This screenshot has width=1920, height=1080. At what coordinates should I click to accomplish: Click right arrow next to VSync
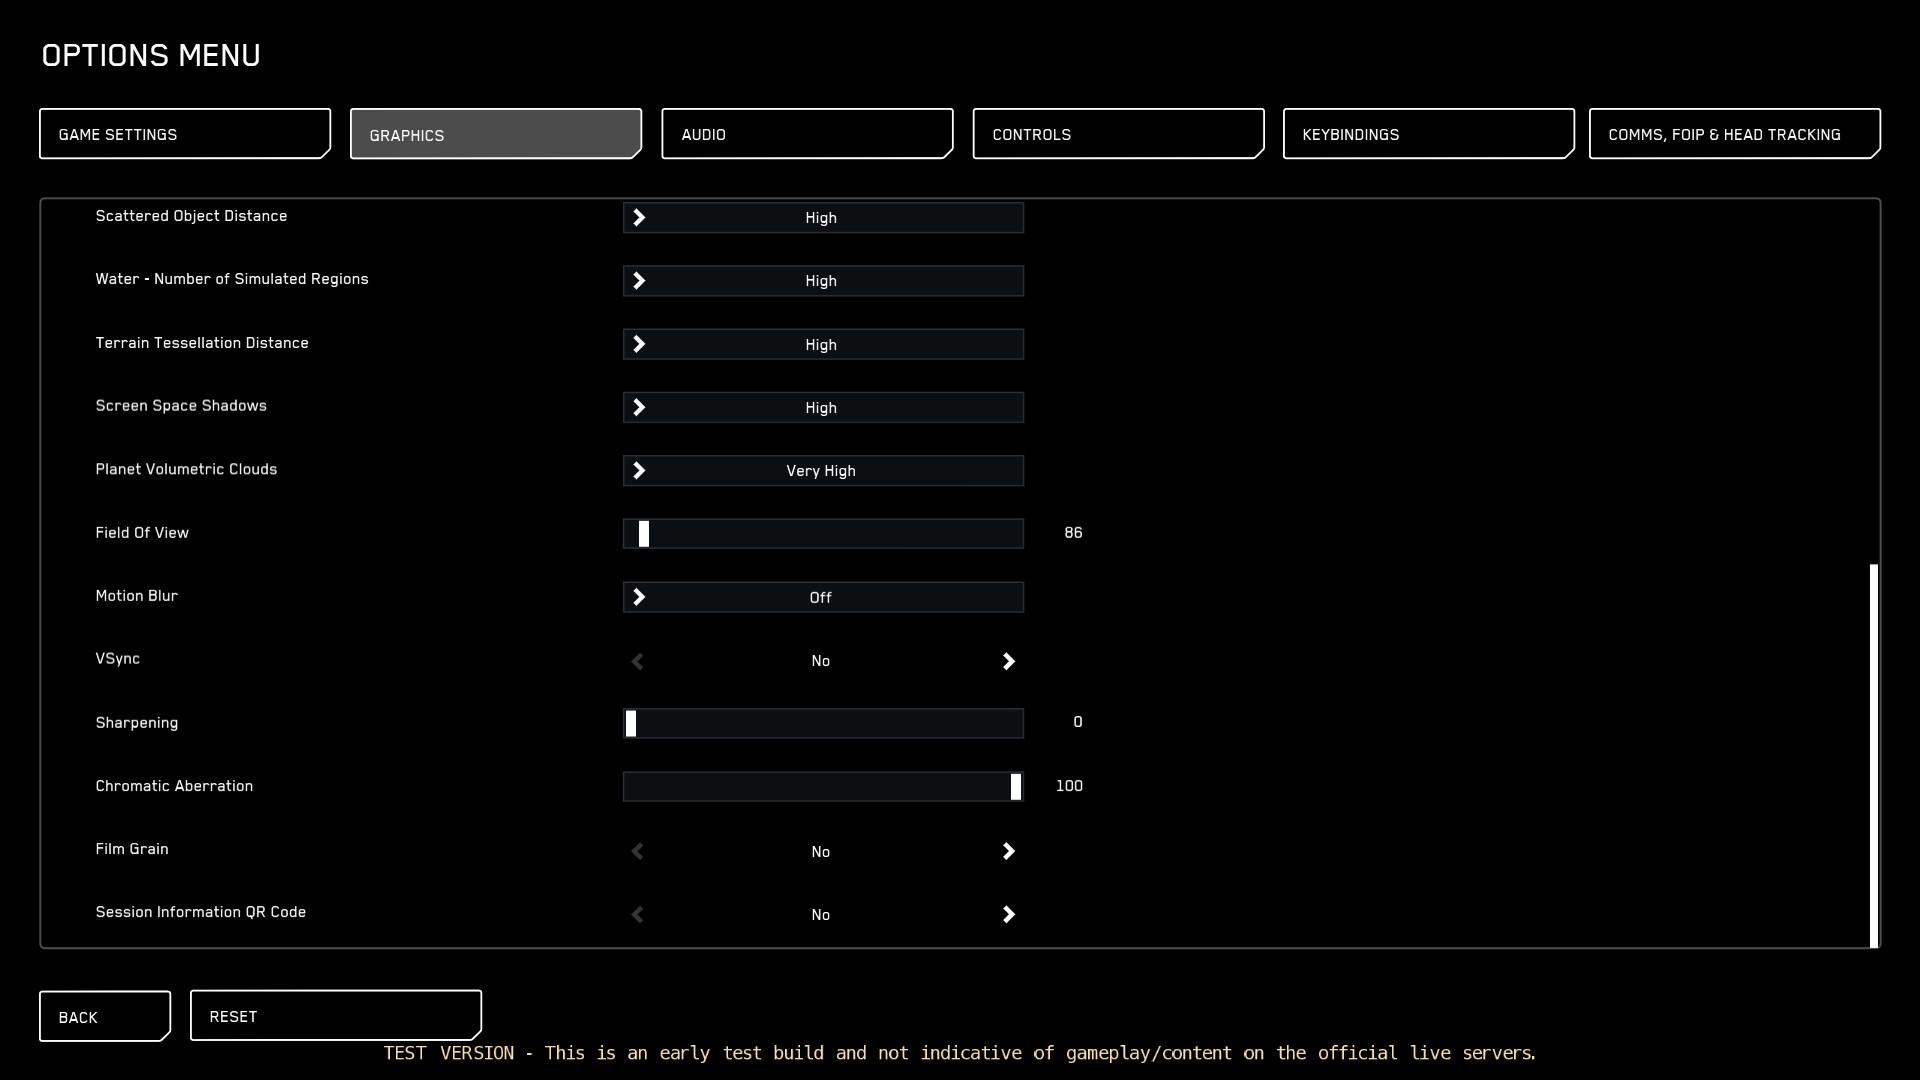(x=1008, y=661)
